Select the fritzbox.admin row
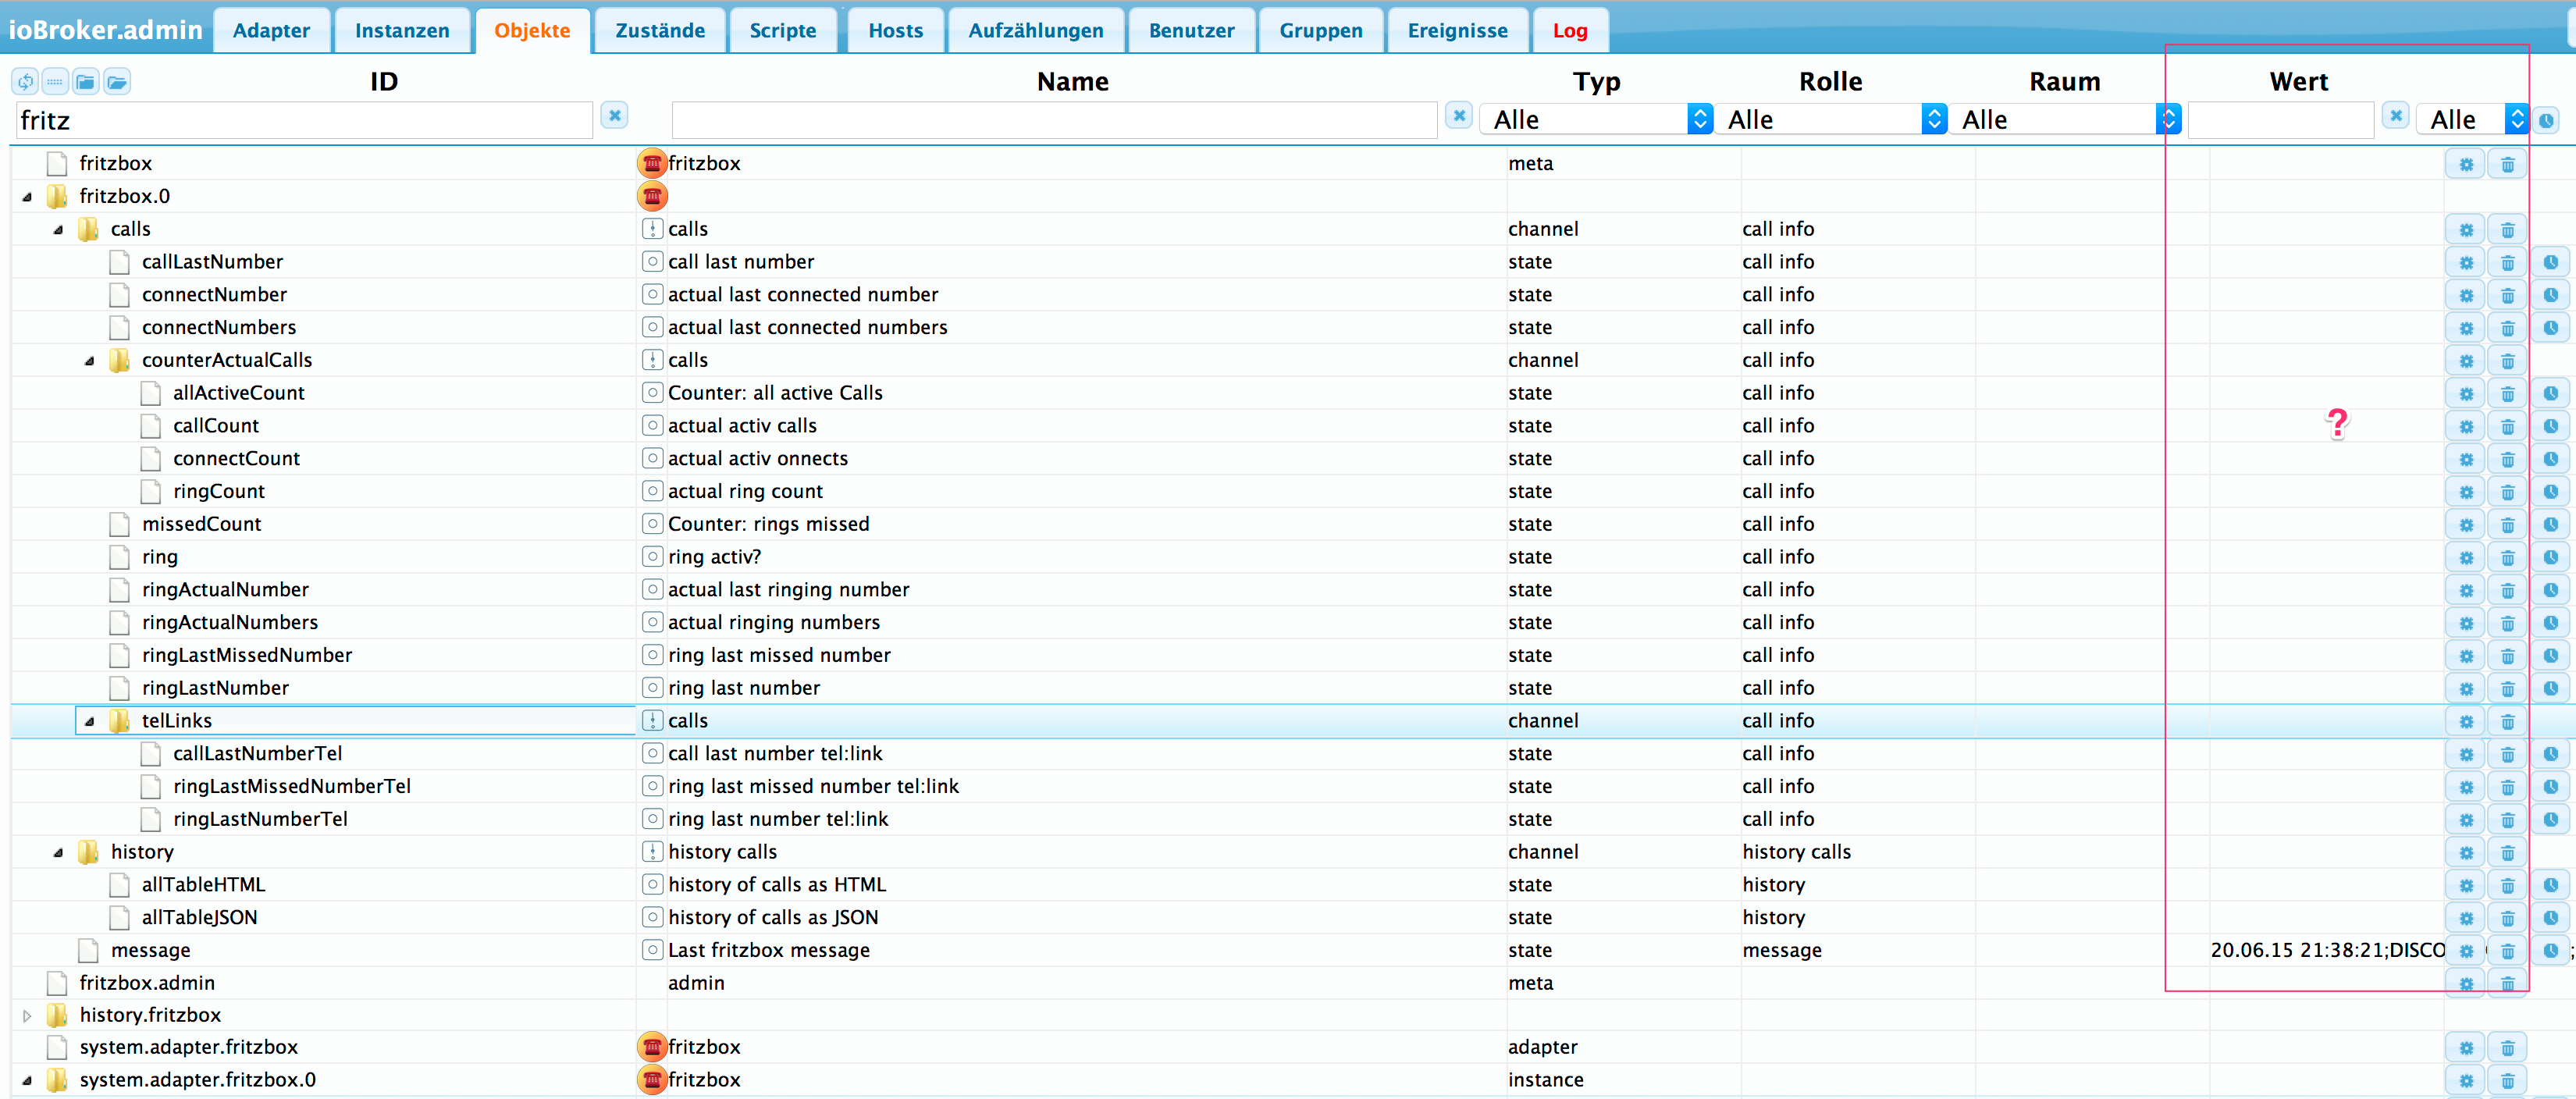 click(147, 984)
